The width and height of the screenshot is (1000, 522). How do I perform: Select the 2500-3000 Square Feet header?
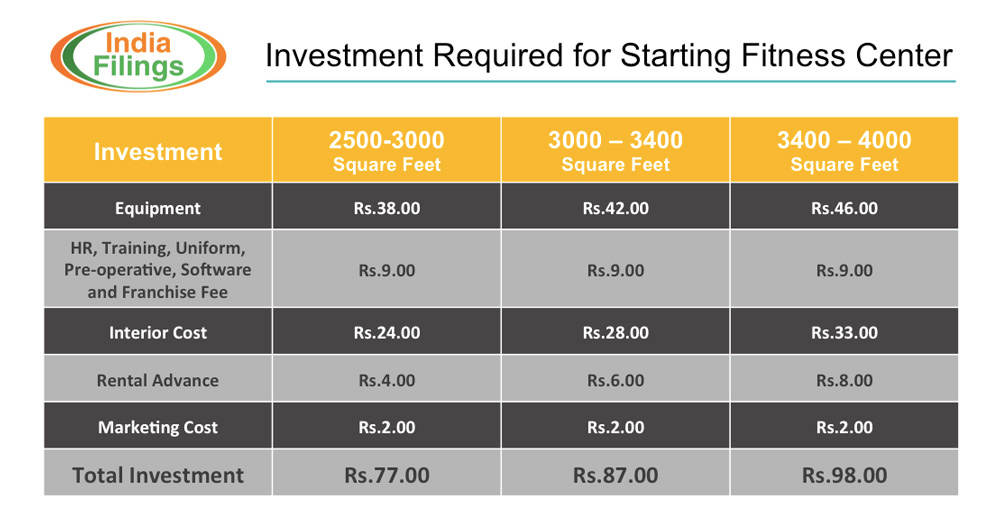click(x=386, y=151)
